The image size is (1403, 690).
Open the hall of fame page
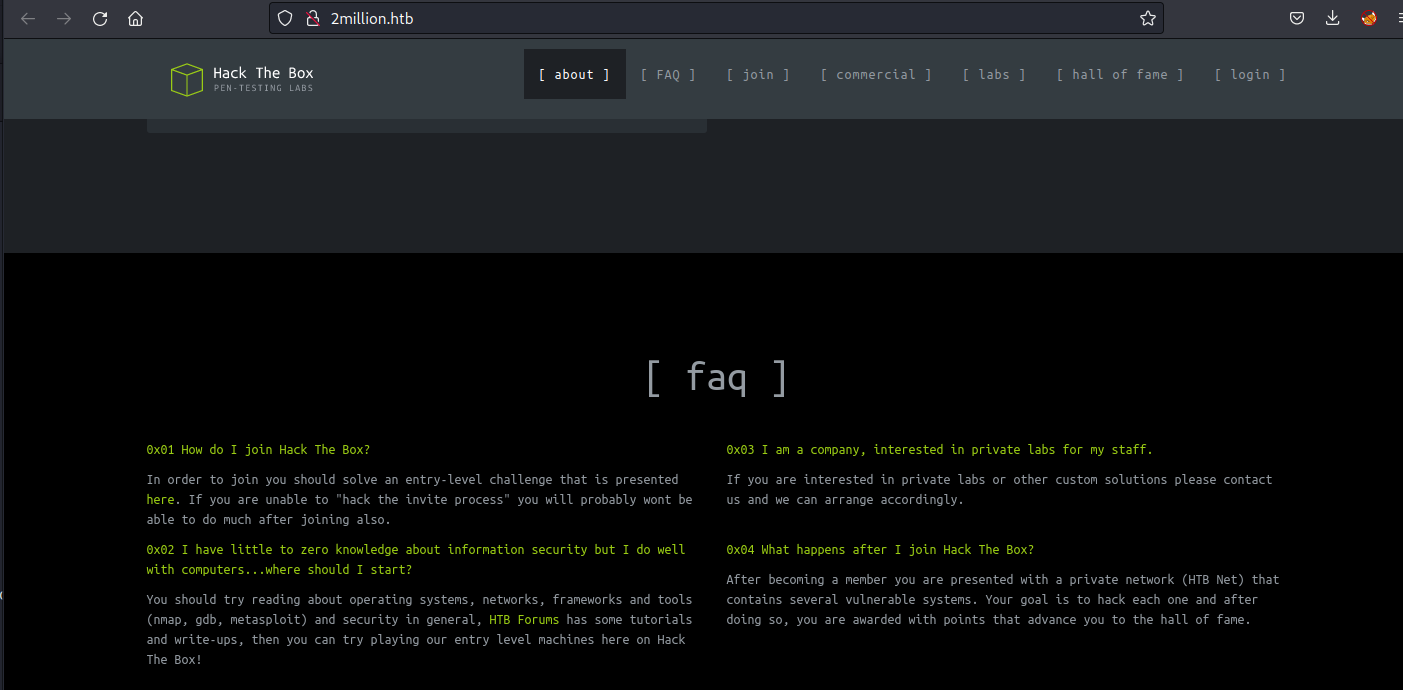pos(1119,74)
